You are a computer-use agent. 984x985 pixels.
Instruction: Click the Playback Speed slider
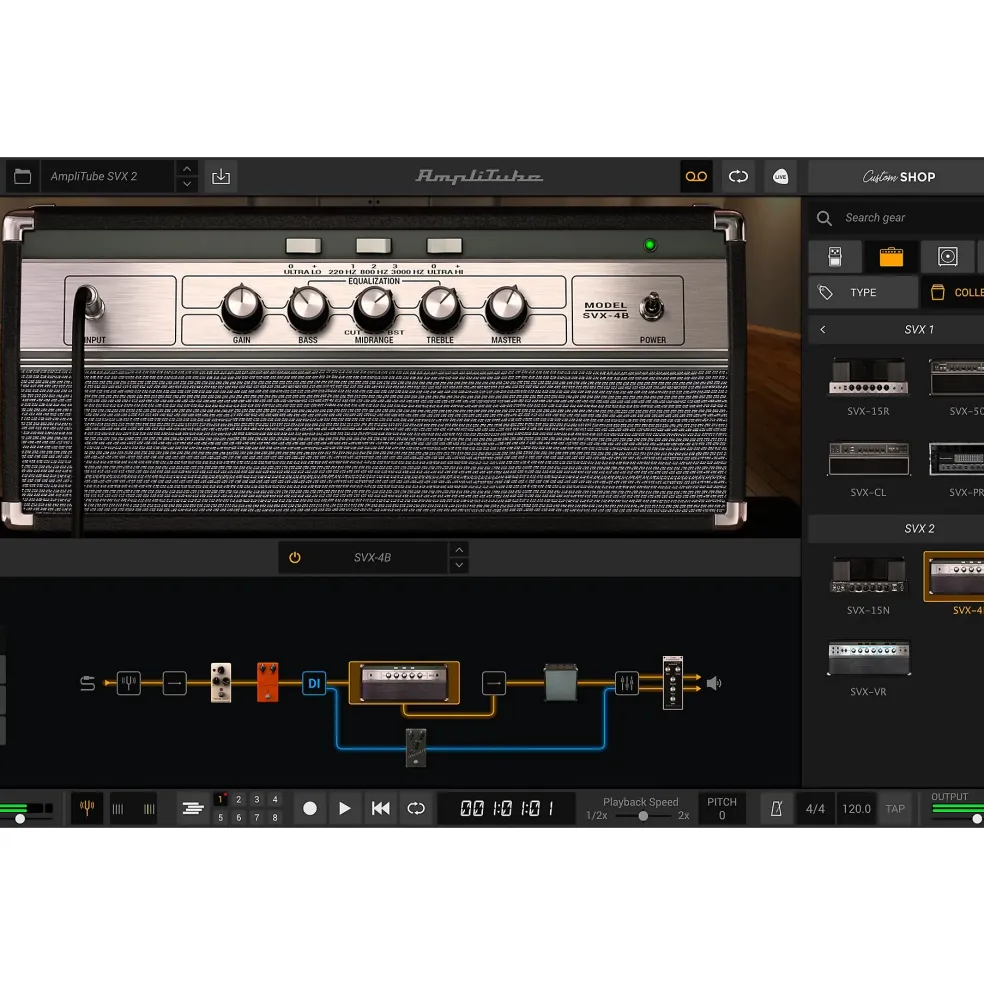pos(643,816)
